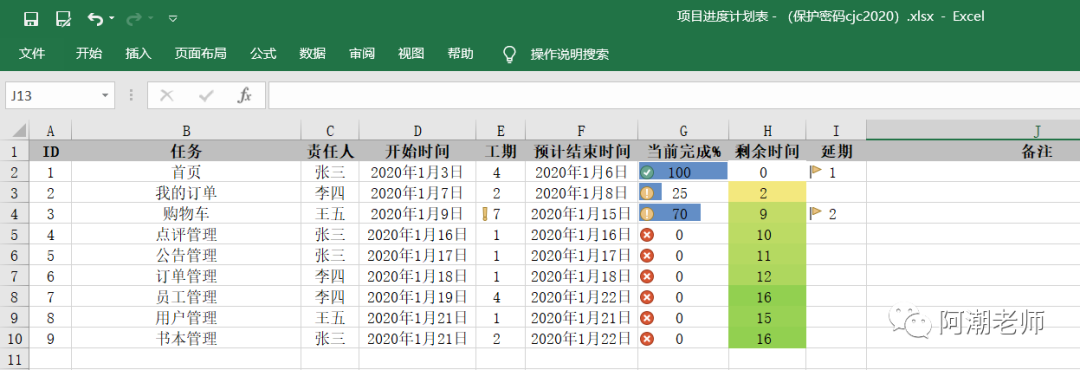Image resolution: width=1080 pixels, height=370 pixels.
Task: Click the 责任人 header cell
Action: [330, 152]
